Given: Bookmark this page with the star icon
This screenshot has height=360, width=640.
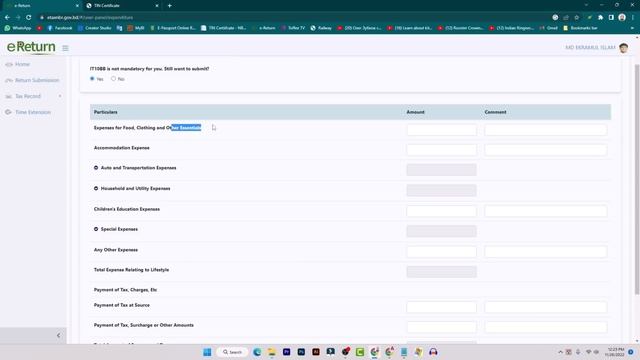Looking at the screenshot, I should (x=577, y=18).
